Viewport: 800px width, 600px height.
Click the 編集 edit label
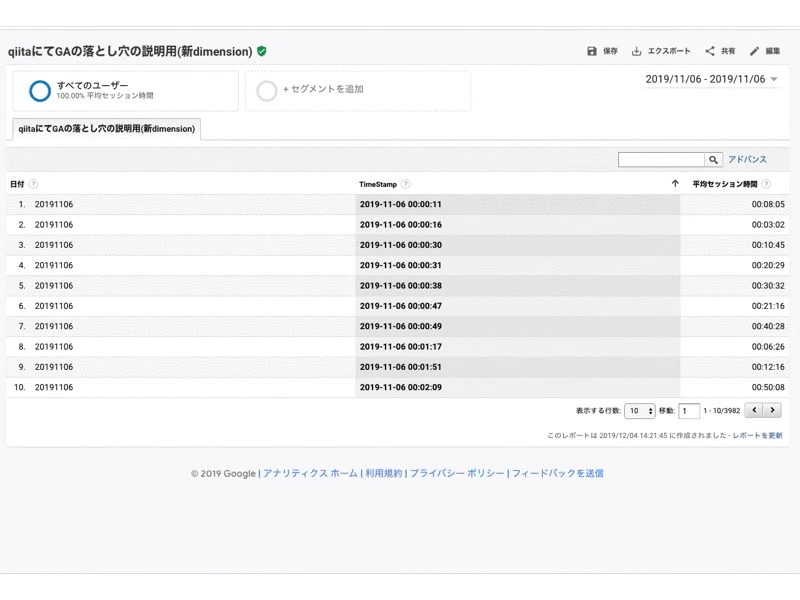(x=772, y=51)
